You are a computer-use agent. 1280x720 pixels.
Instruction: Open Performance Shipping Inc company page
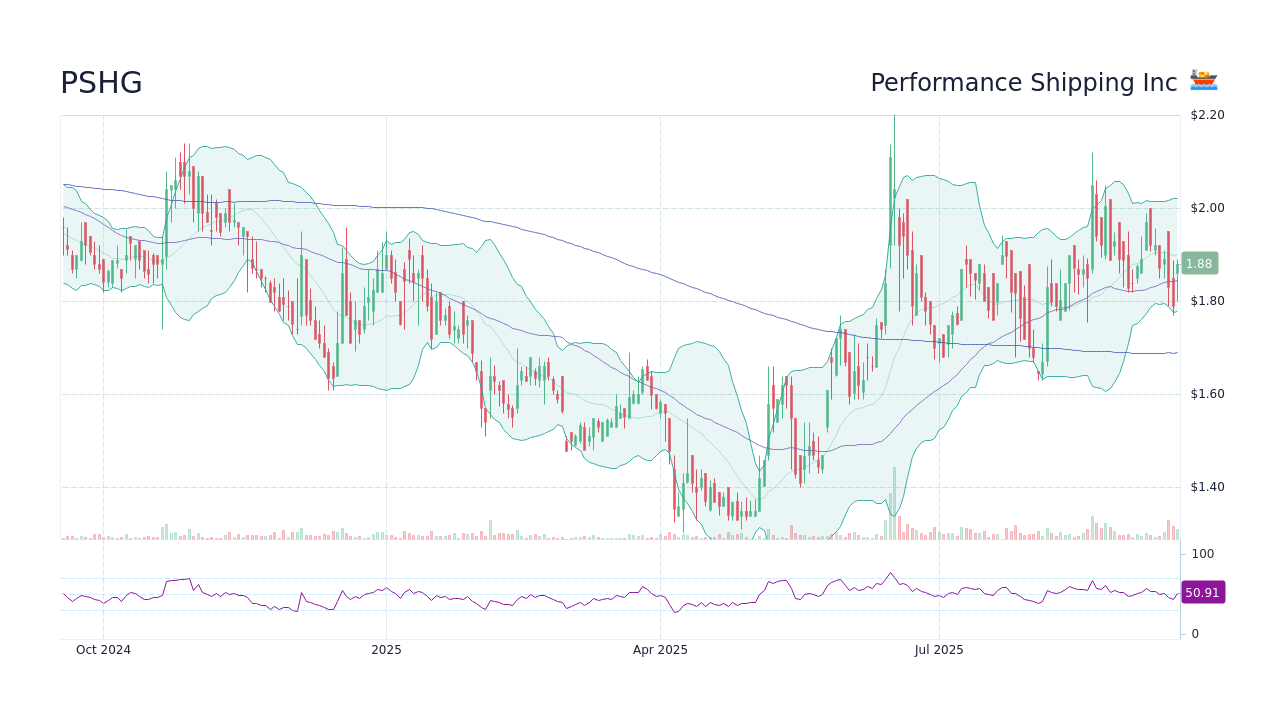pyautogui.click(x=1022, y=83)
